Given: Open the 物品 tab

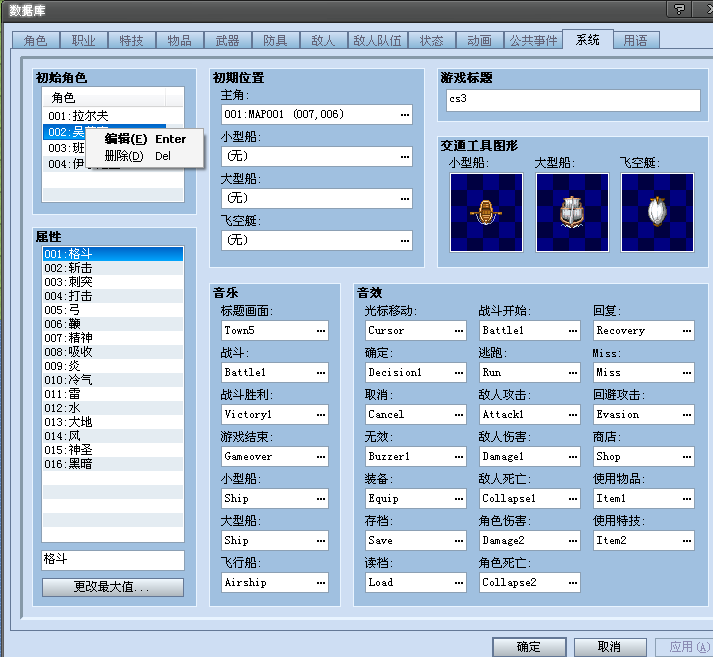Looking at the screenshot, I should [180, 40].
